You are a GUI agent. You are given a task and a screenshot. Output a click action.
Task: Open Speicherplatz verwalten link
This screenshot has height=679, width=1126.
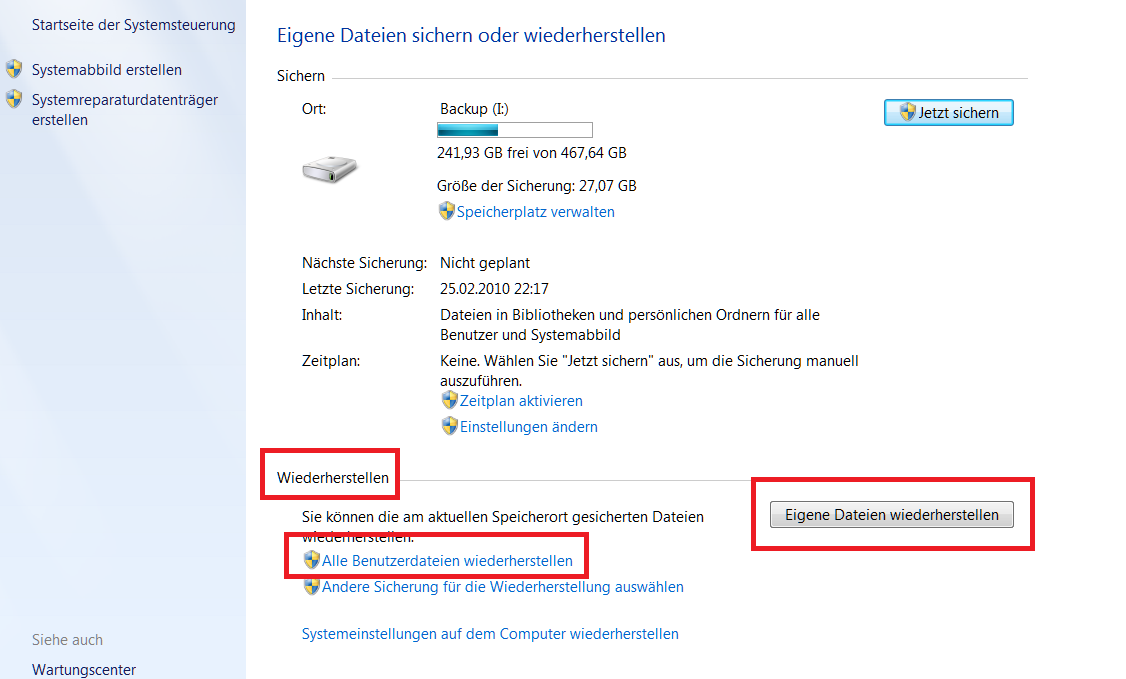point(536,212)
